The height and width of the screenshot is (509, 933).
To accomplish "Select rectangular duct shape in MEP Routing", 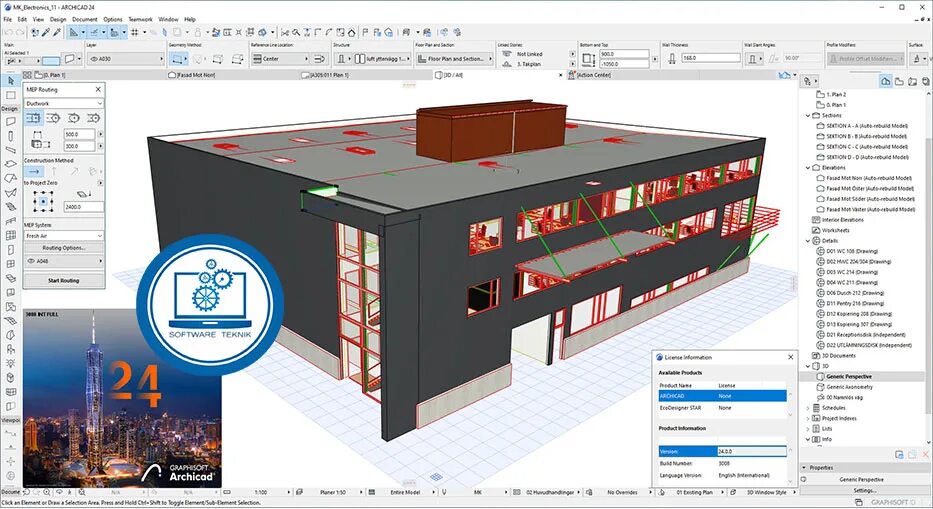I will (x=33, y=118).
